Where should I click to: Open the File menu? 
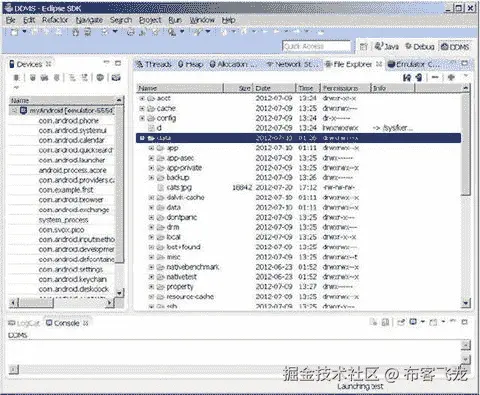click(11, 20)
